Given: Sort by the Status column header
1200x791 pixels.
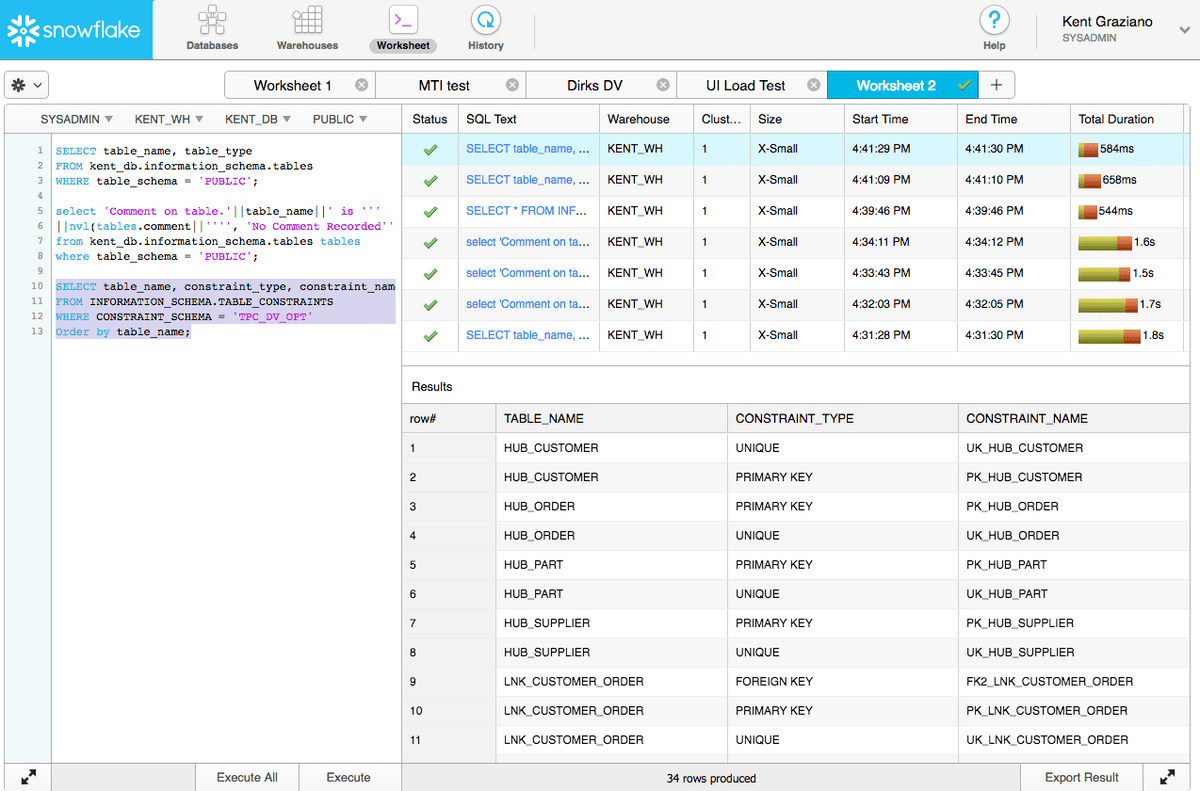Looking at the screenshot, I should [x=430, y=119].
